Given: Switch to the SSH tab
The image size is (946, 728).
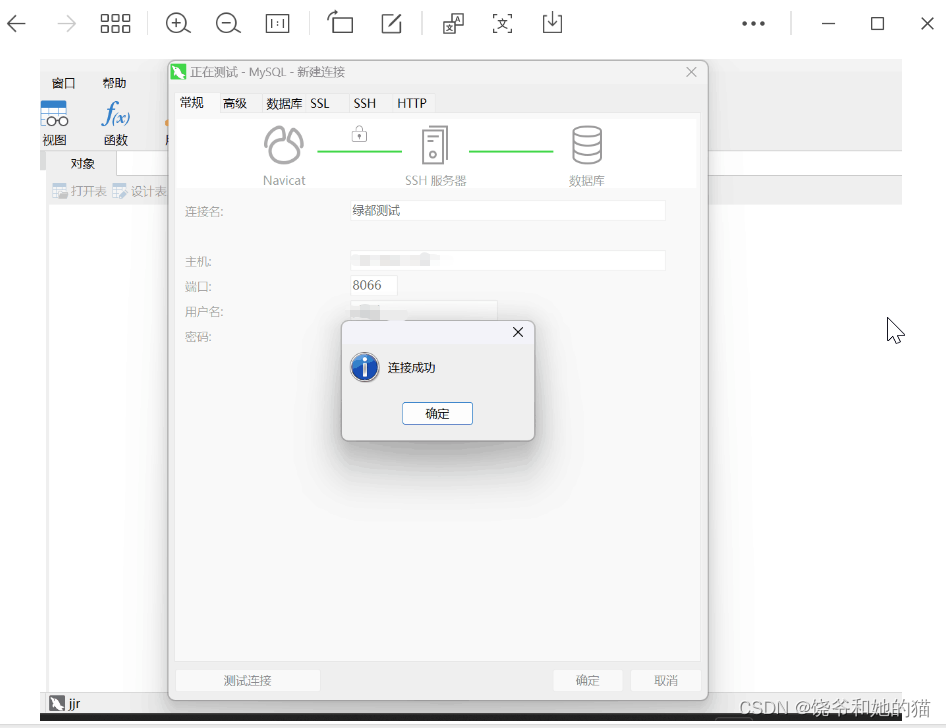Looking at the screenshot, I should click(364, 103).
